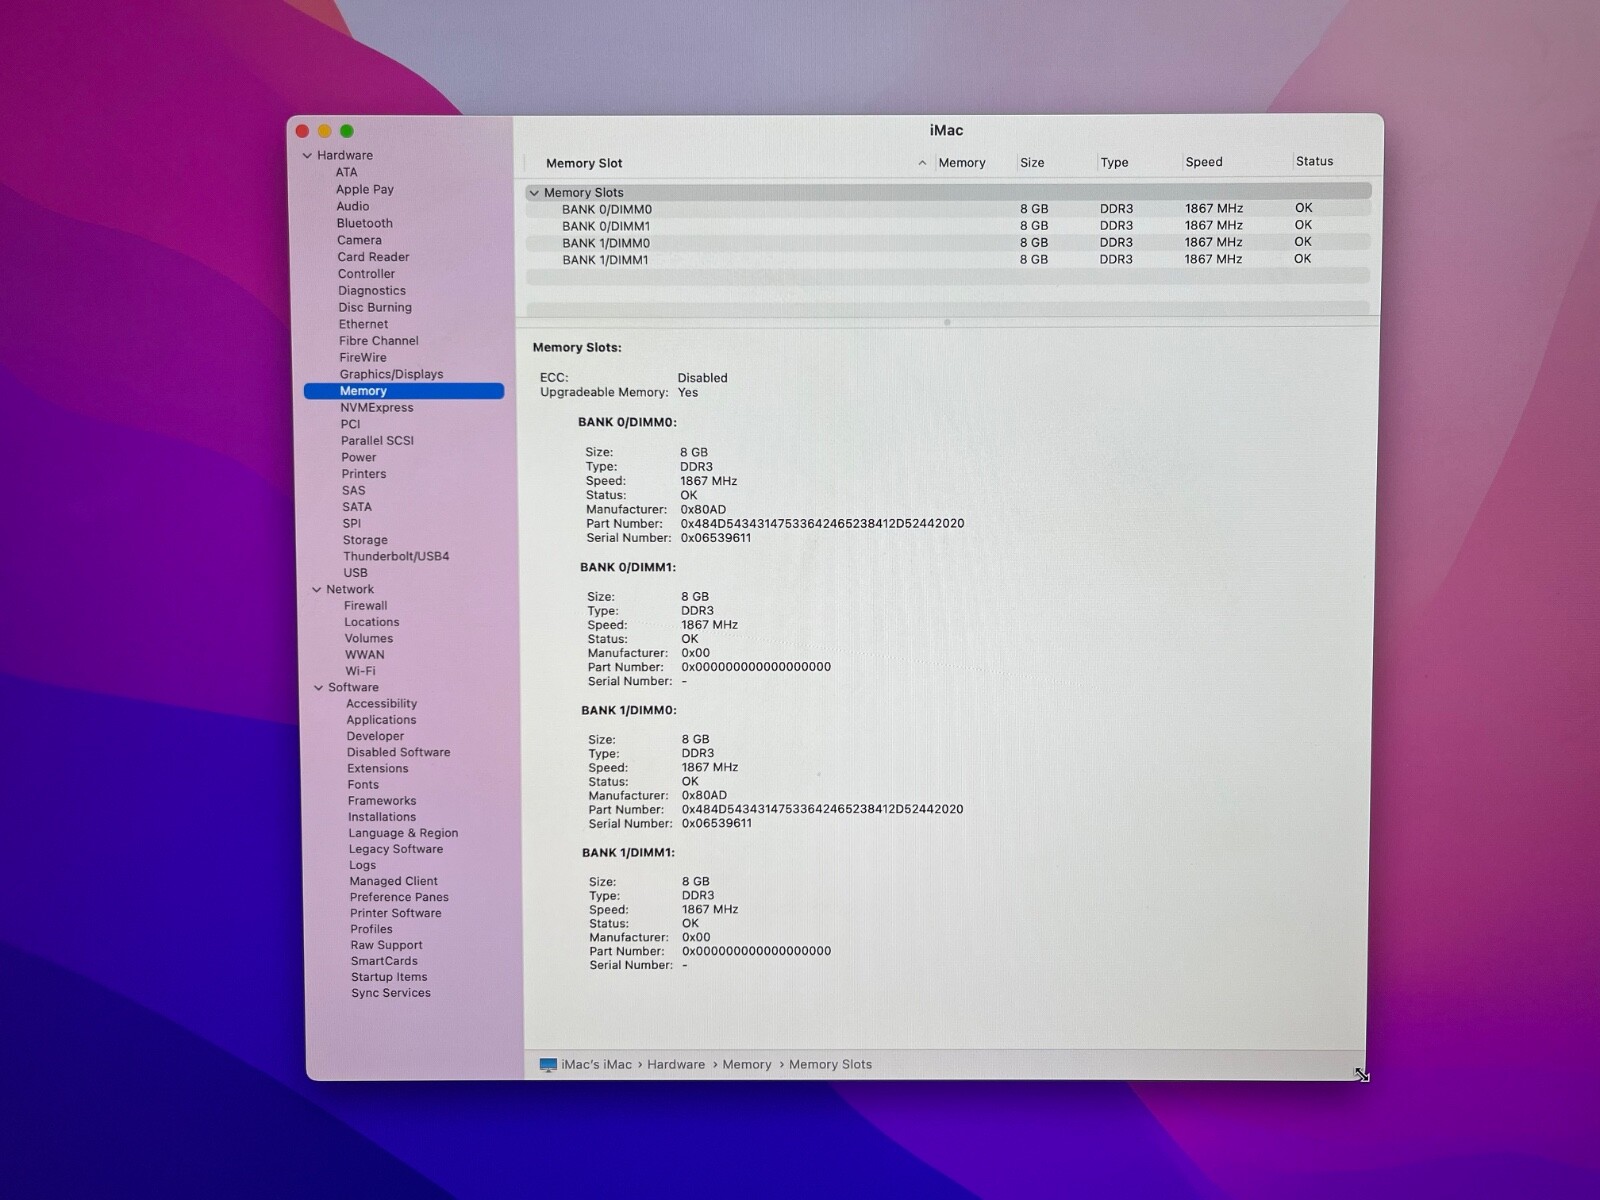
Task: Click the split view divider handle
Action: coord(947,322)
